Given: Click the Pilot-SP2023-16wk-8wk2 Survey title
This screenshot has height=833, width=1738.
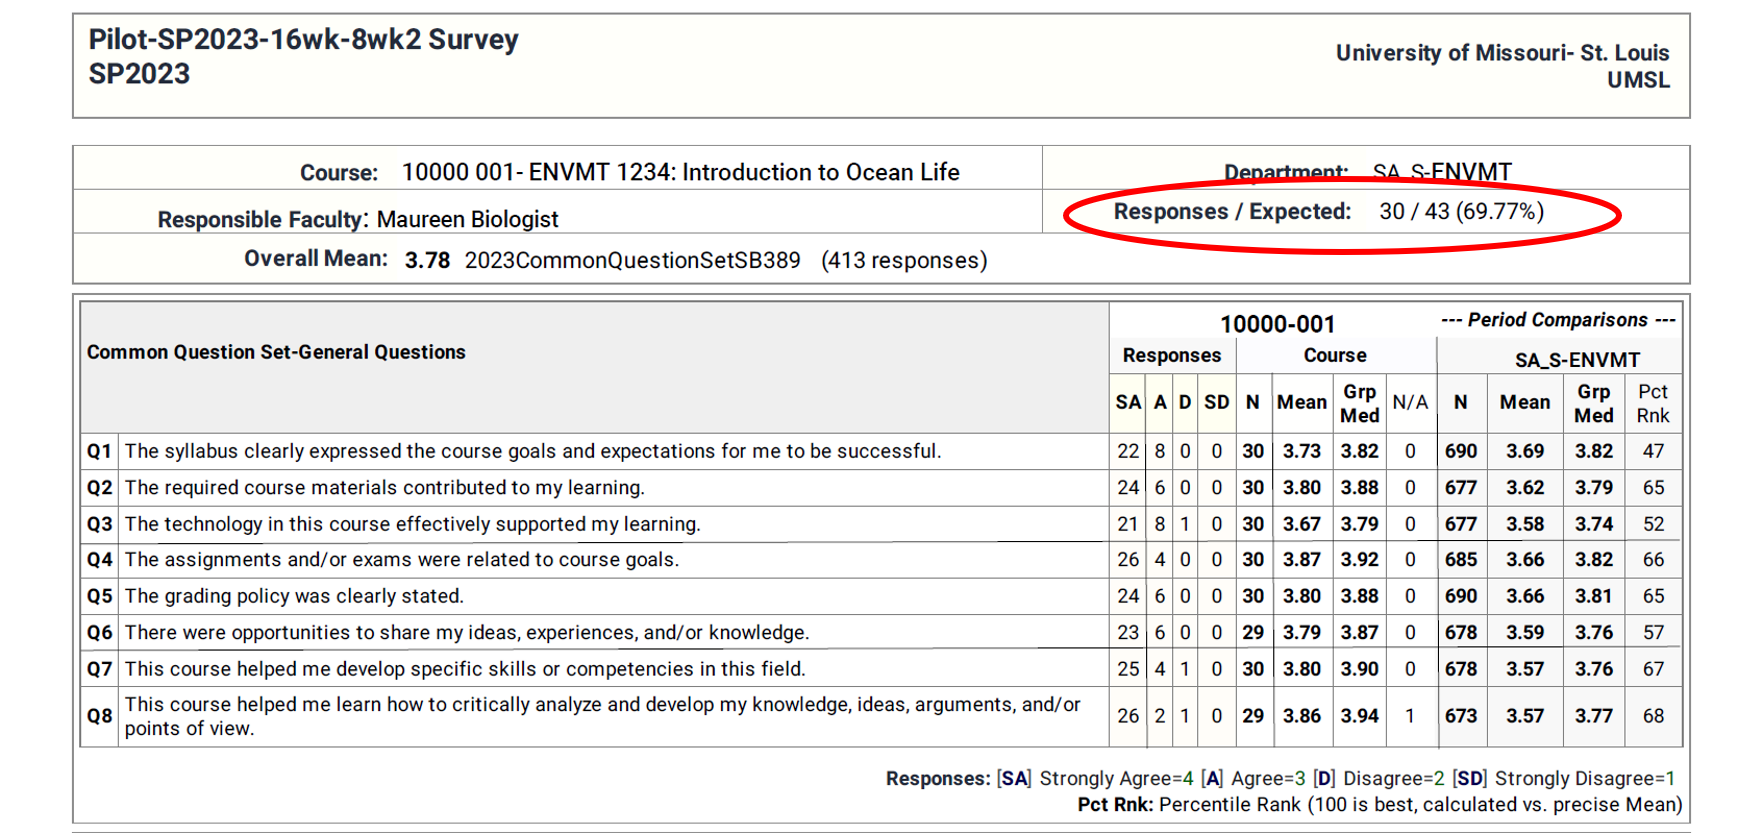Looking at the screenshot, I should (x=303, y=40).
